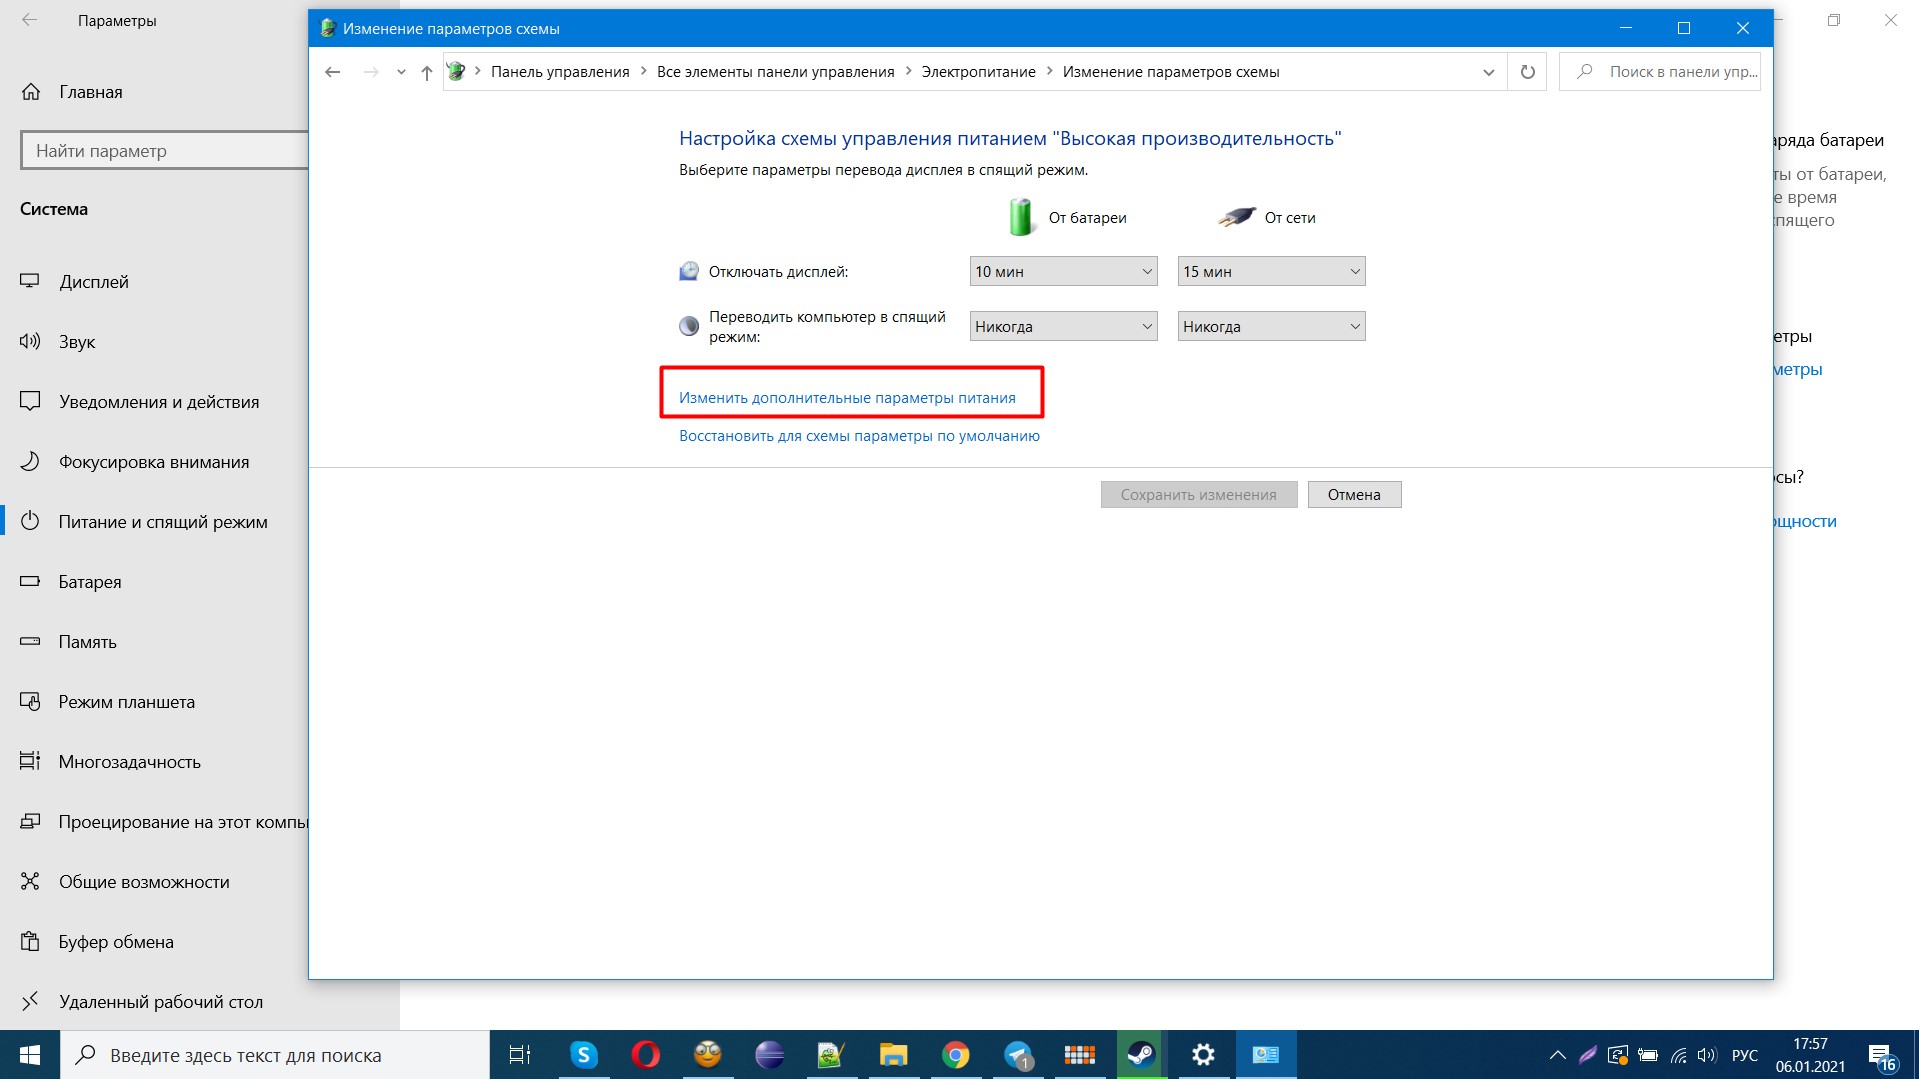Open Skype from the taskbar
Image resolution: width=1919 pixels, height=1079 pixels.
tap(583, 1055)
